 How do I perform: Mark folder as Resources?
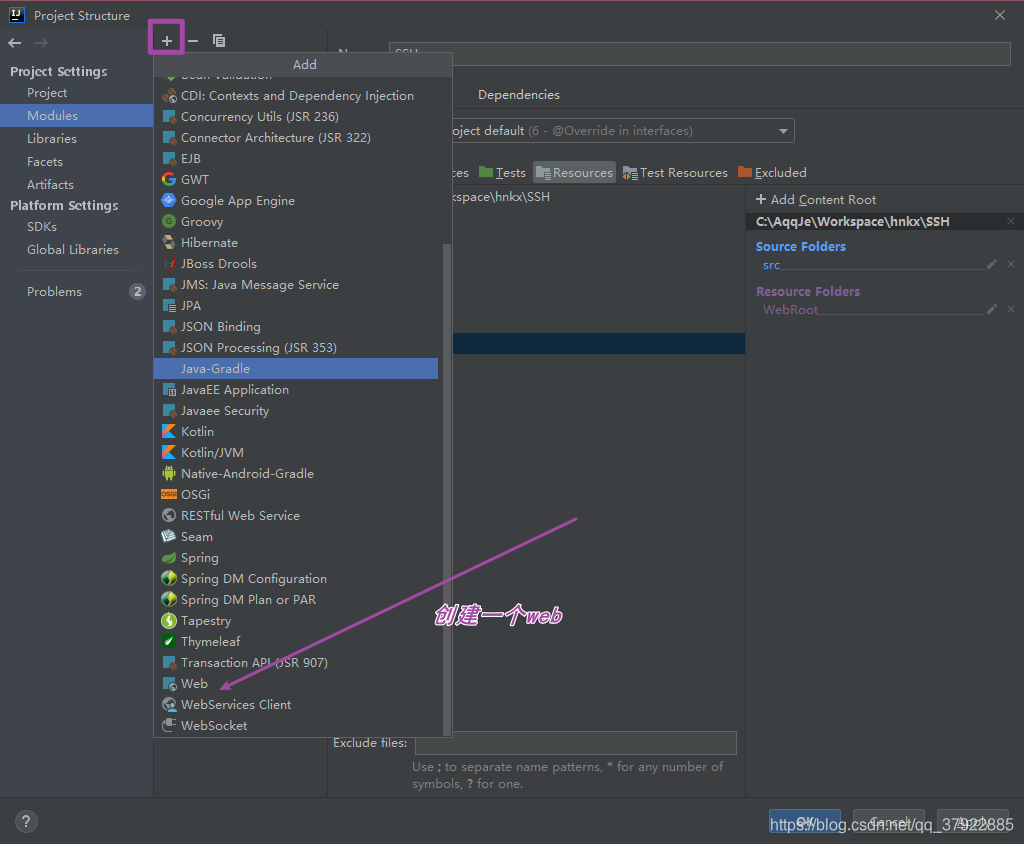[574, 172]
